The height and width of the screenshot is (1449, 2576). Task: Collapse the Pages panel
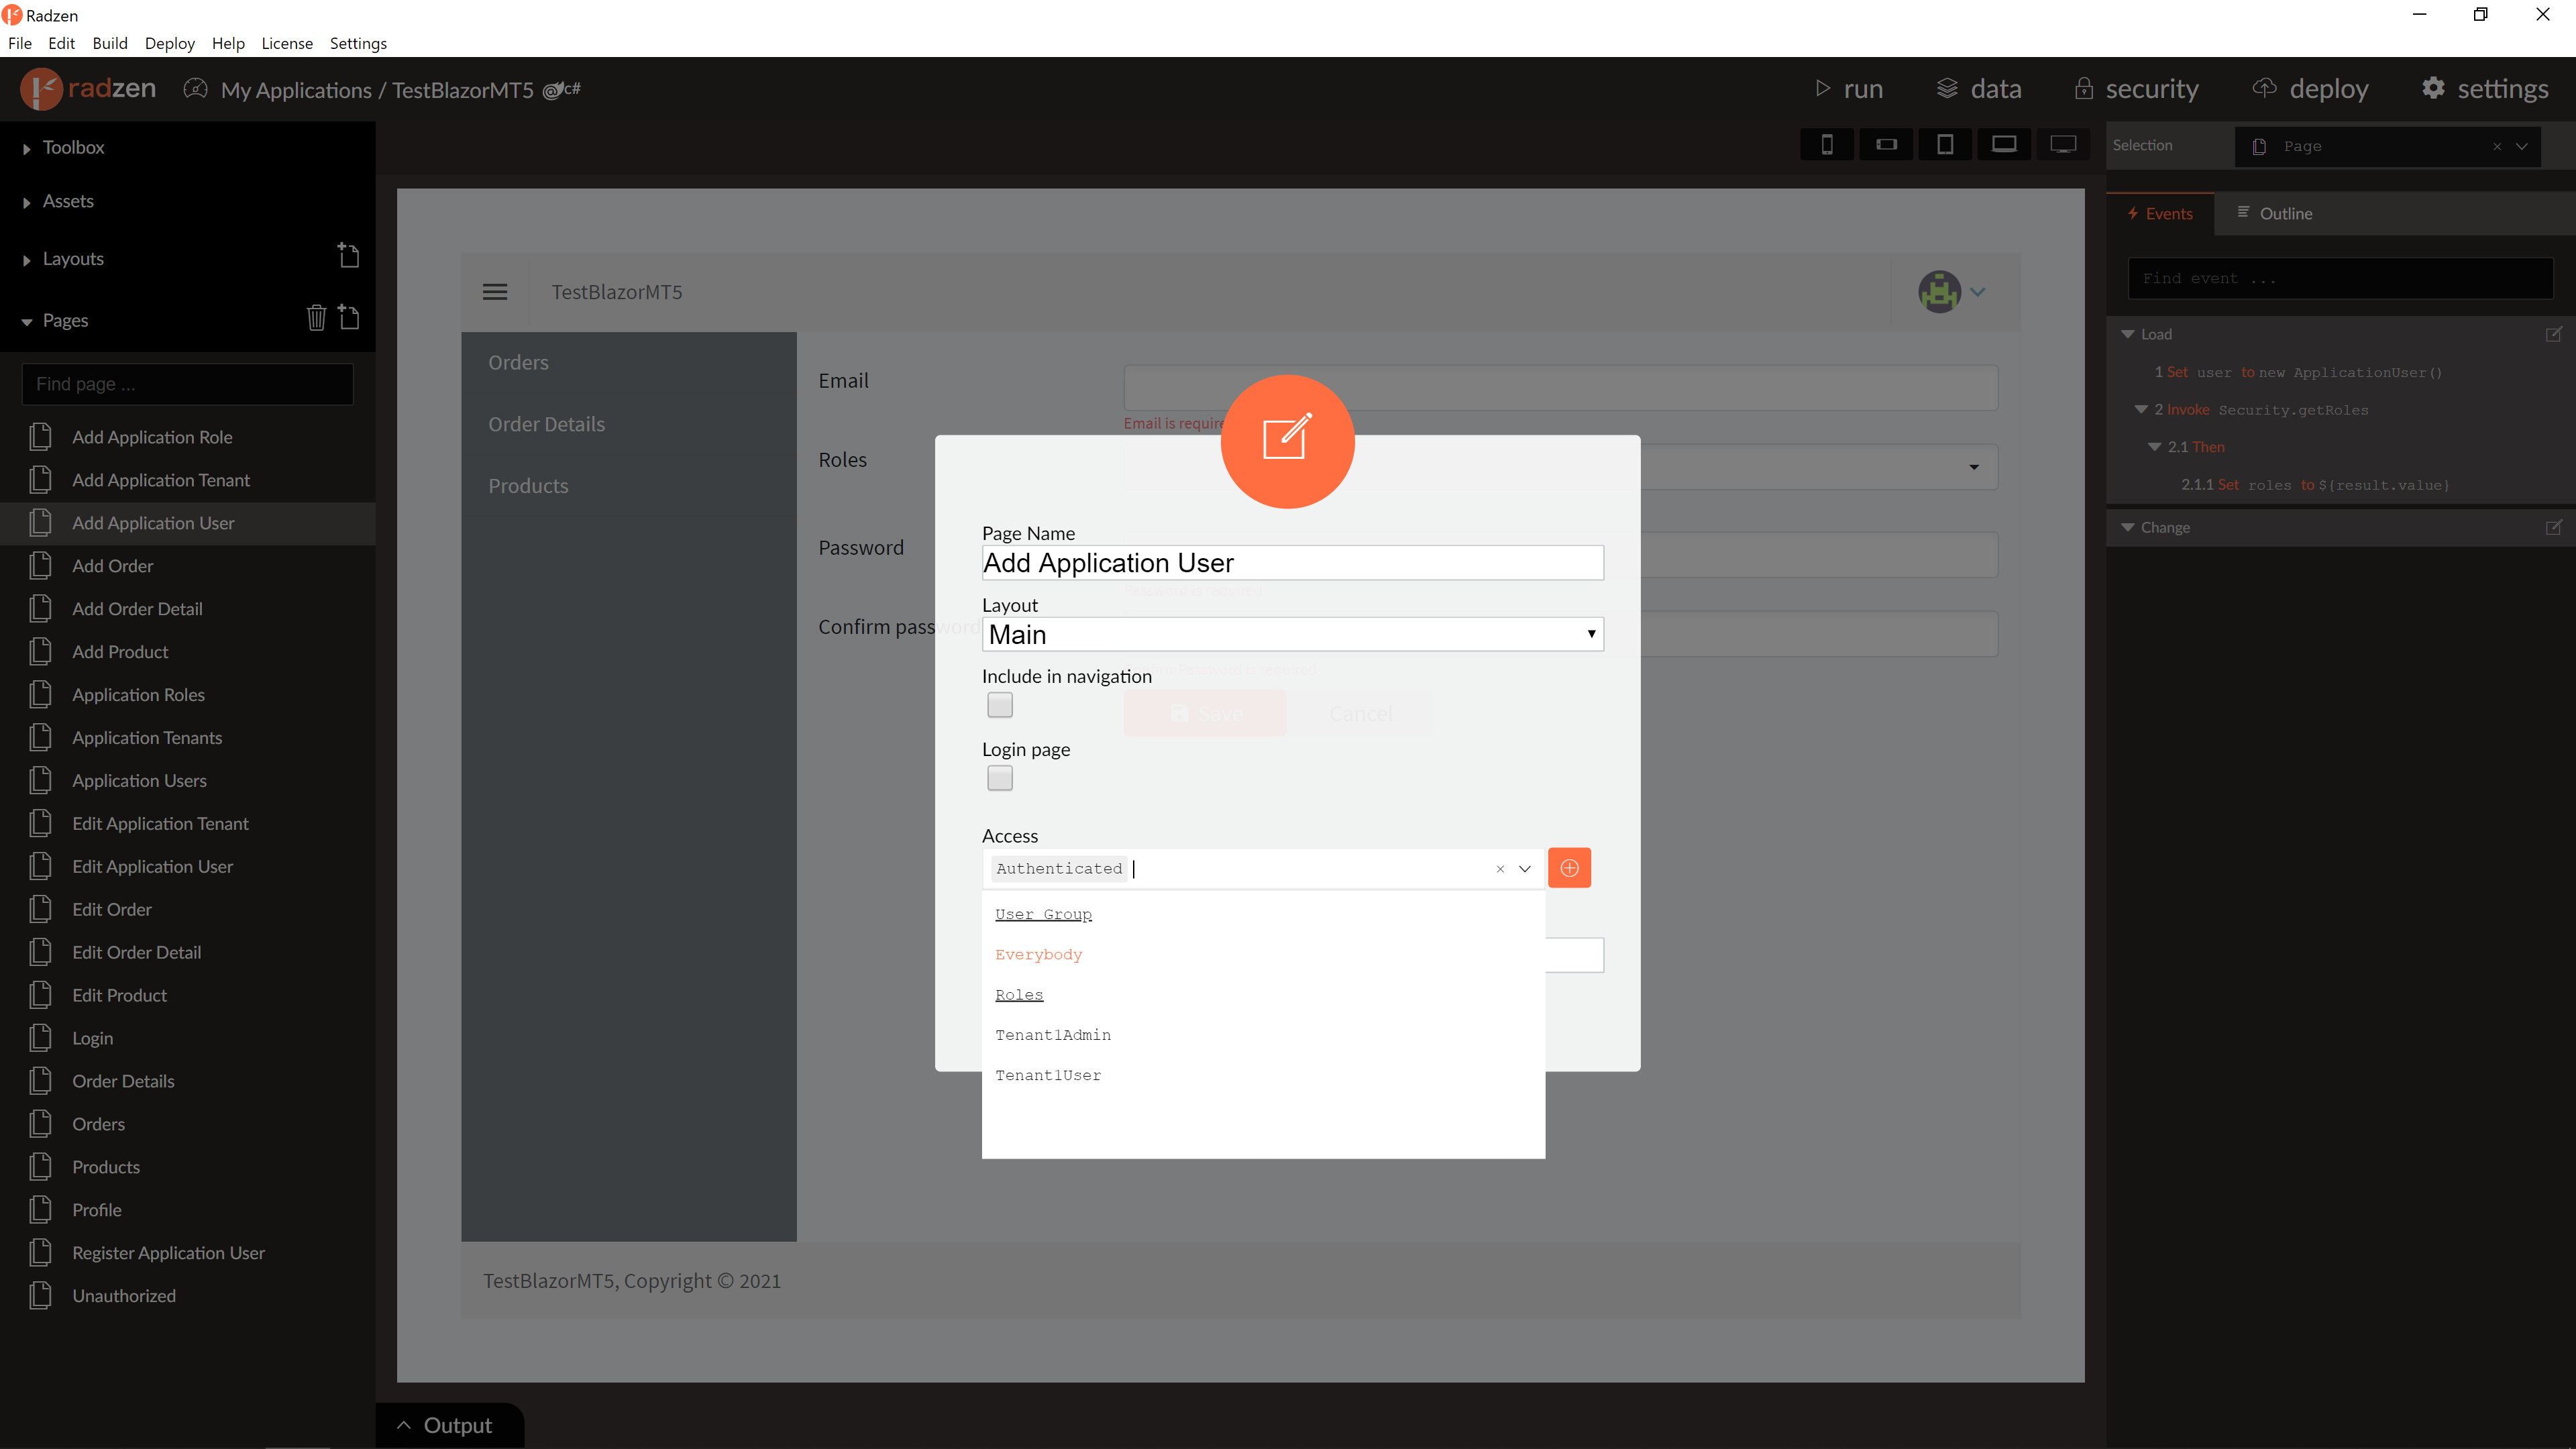[27, 322]
